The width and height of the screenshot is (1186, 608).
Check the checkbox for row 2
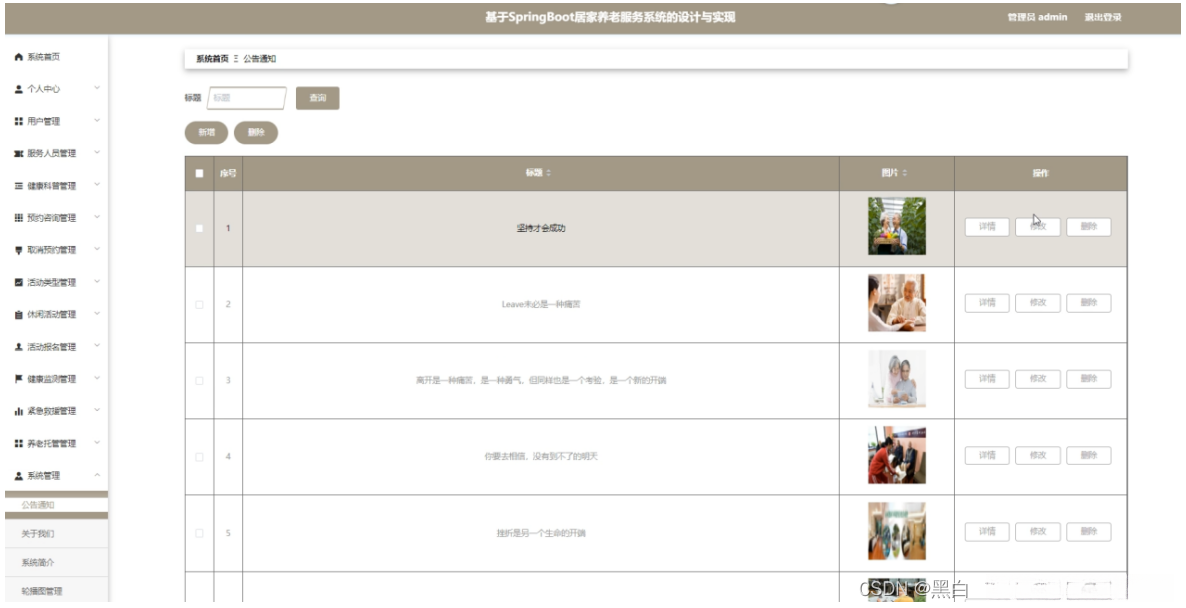point(200,305)
